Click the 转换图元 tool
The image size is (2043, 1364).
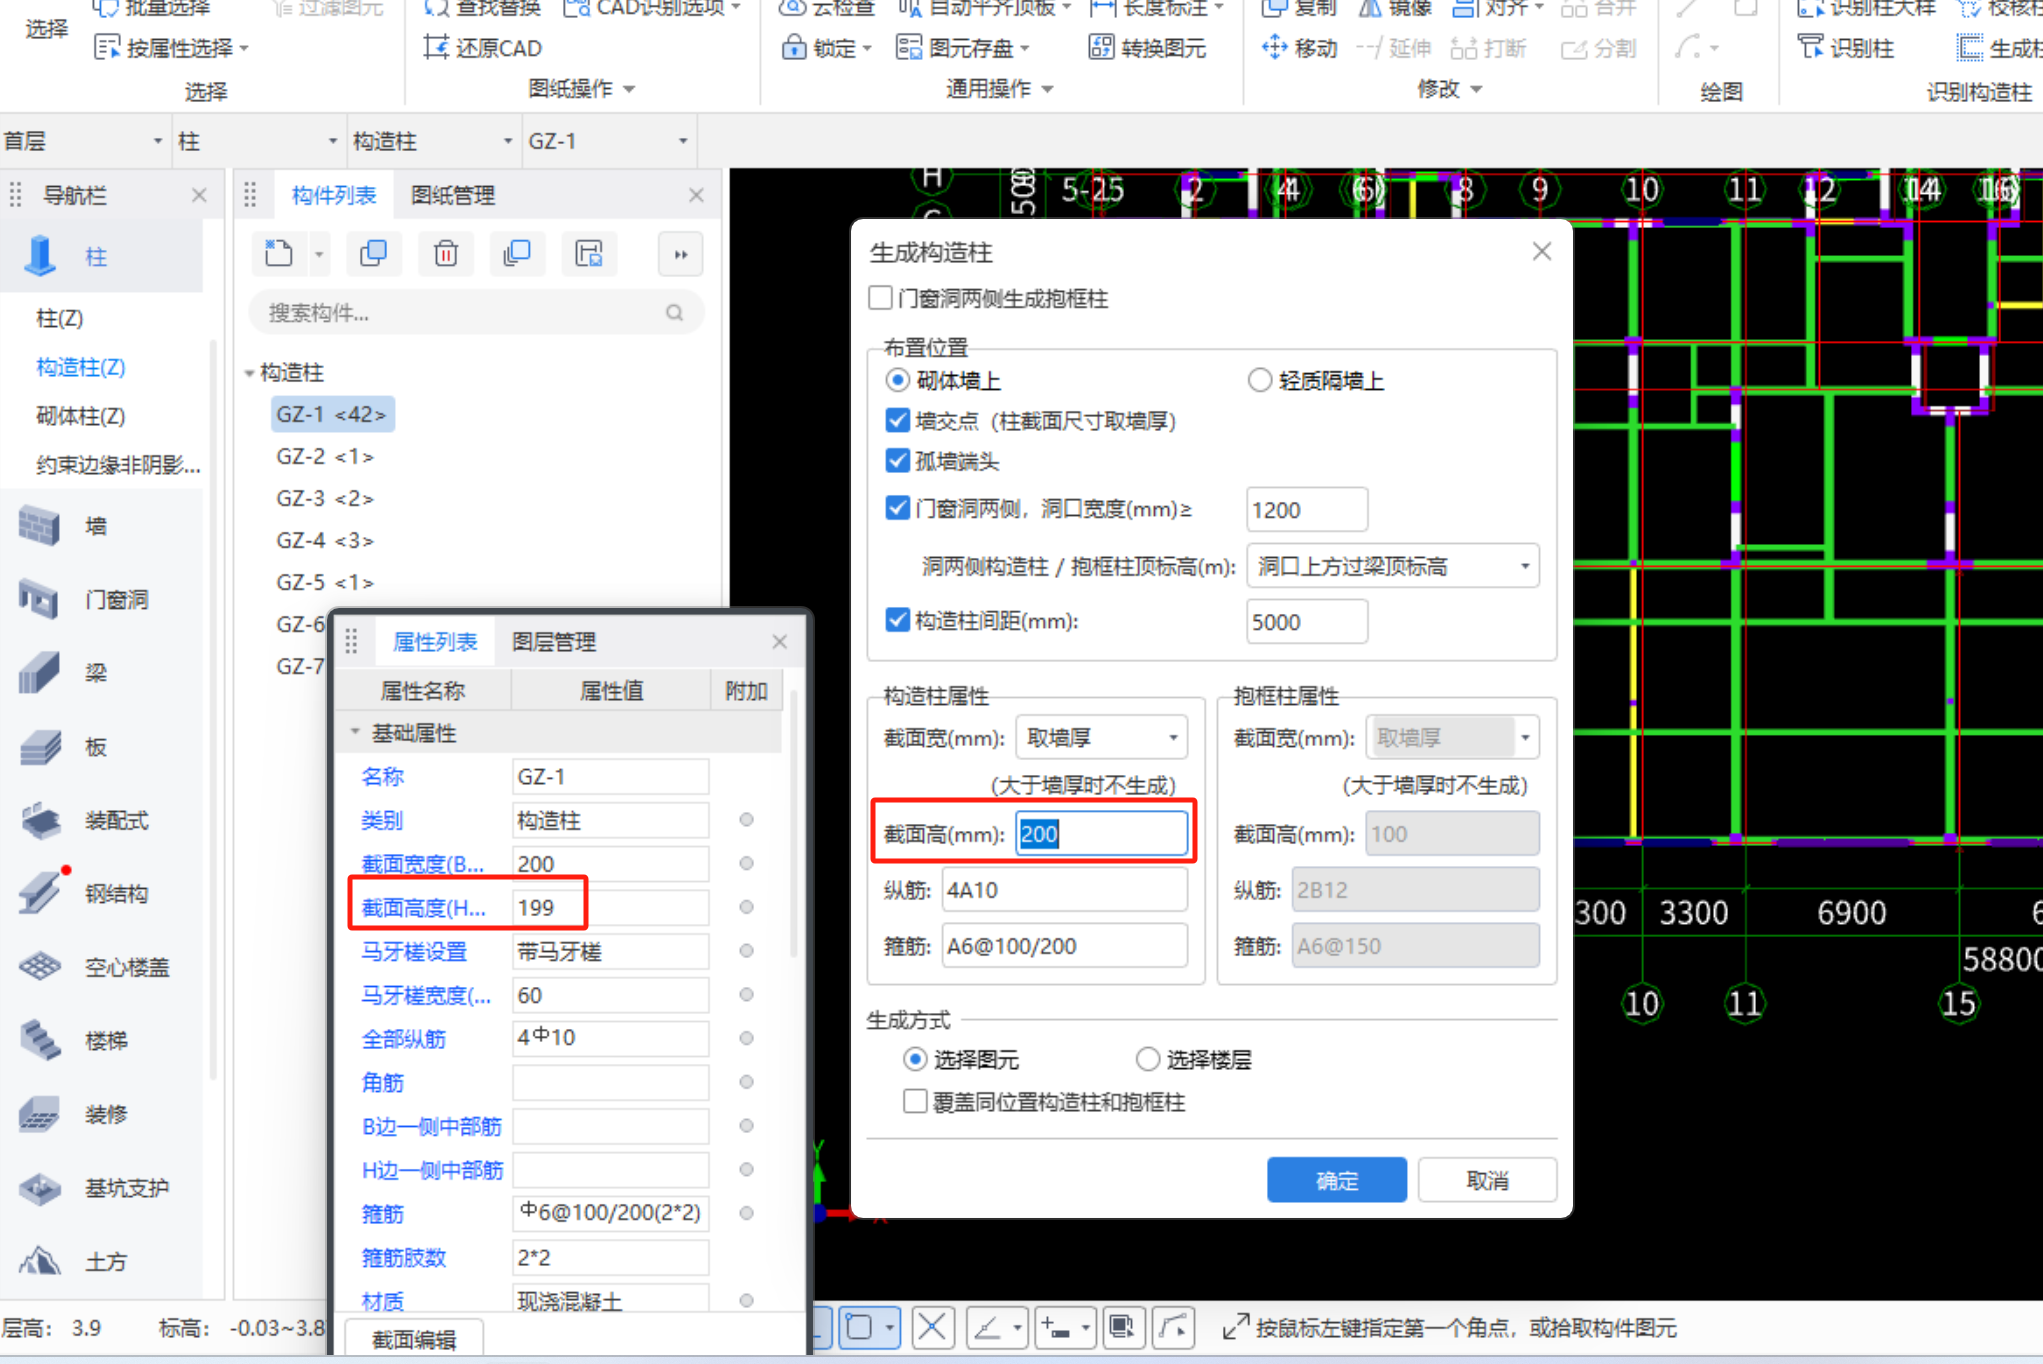pyautogui.click(x=1147, y=48)
